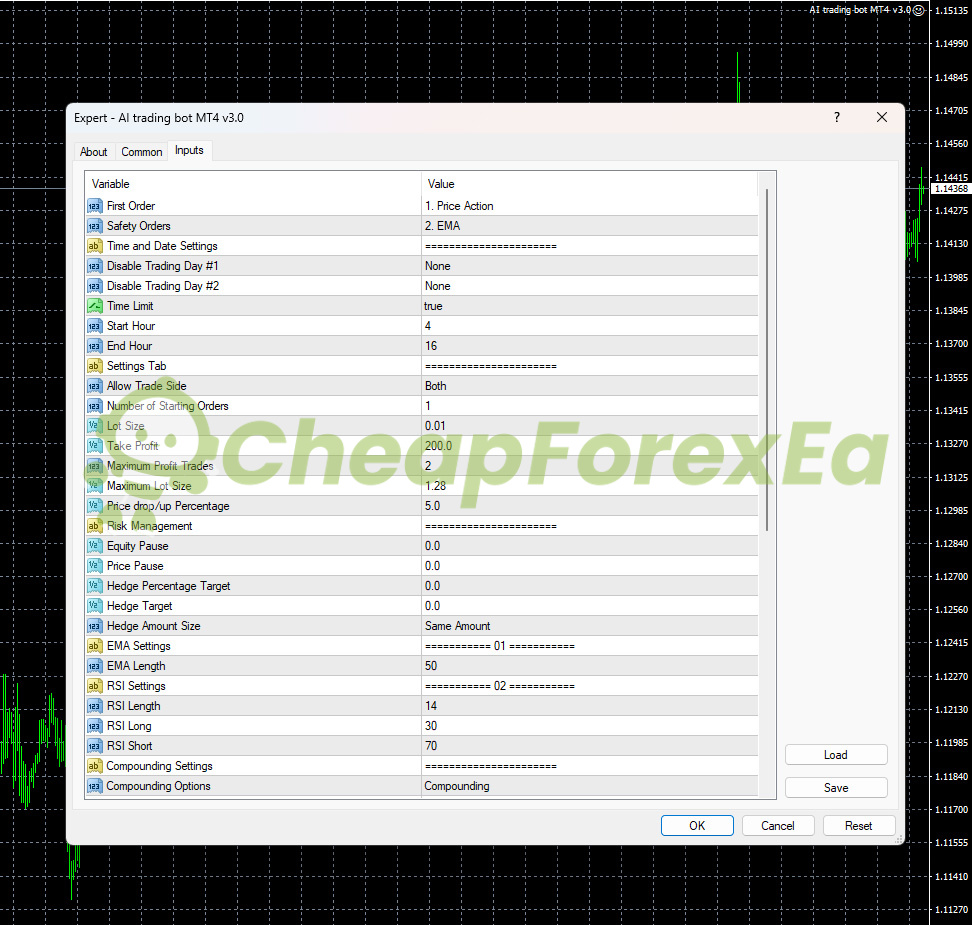Open Compounding Options Compounding value
The height and width of the screenshot is (925, 972).
(x=589, y=786)
